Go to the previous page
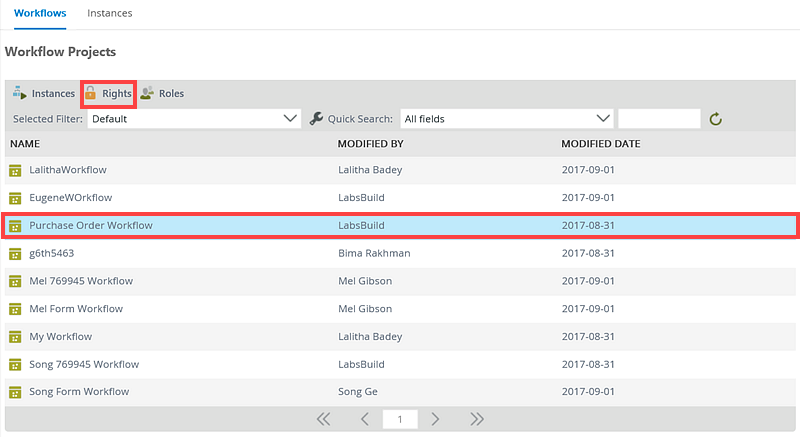The image size is (800, 437). pos(365,419)
